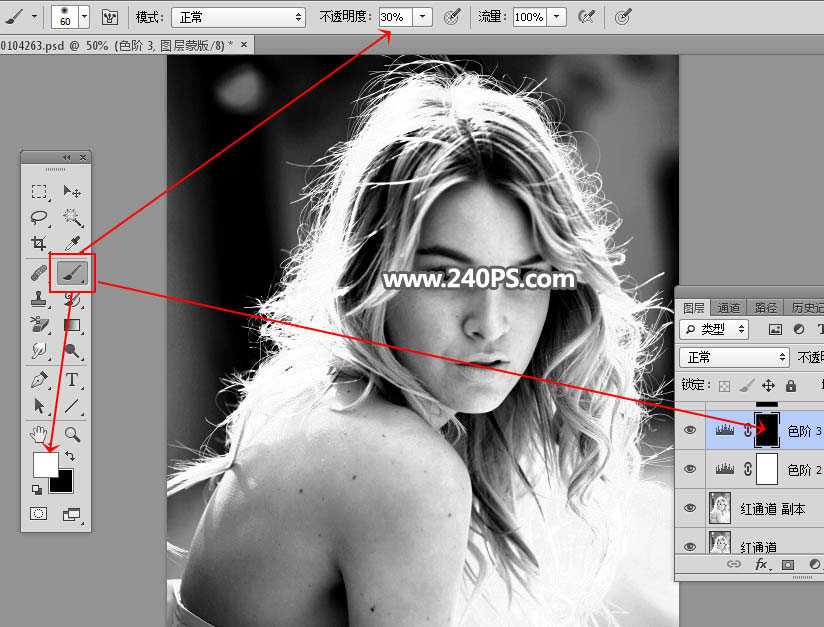
Task: Select the Brush tool in the toolbox
Action: coord(72,272)
